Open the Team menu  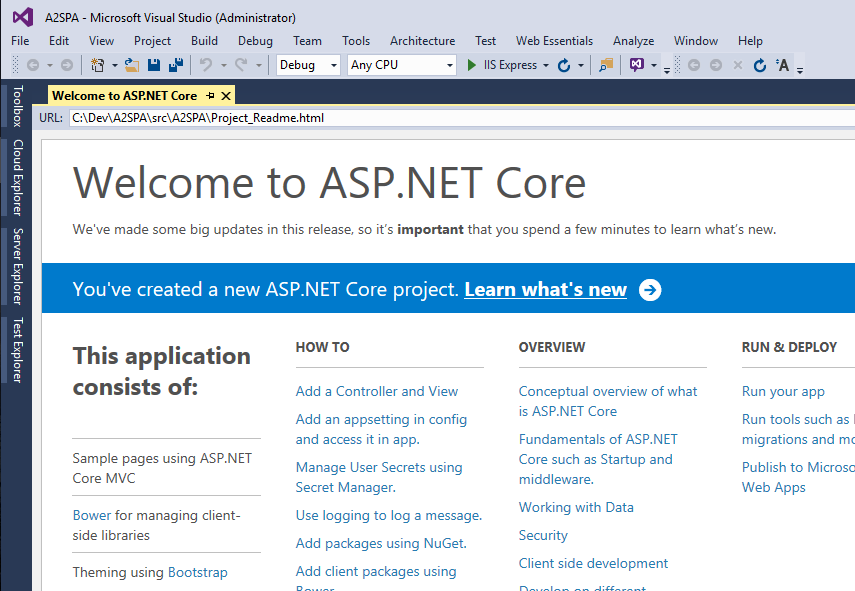coord(308,41)
